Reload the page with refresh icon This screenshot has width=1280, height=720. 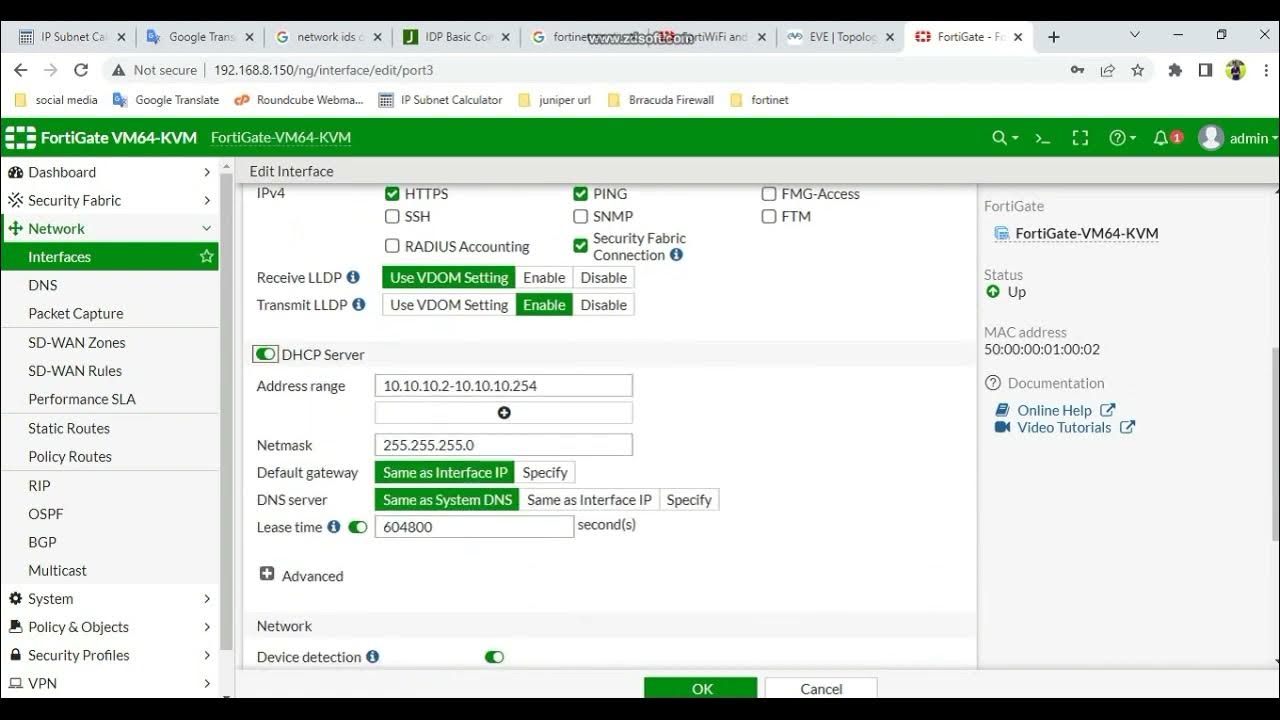tap(81, 70)
